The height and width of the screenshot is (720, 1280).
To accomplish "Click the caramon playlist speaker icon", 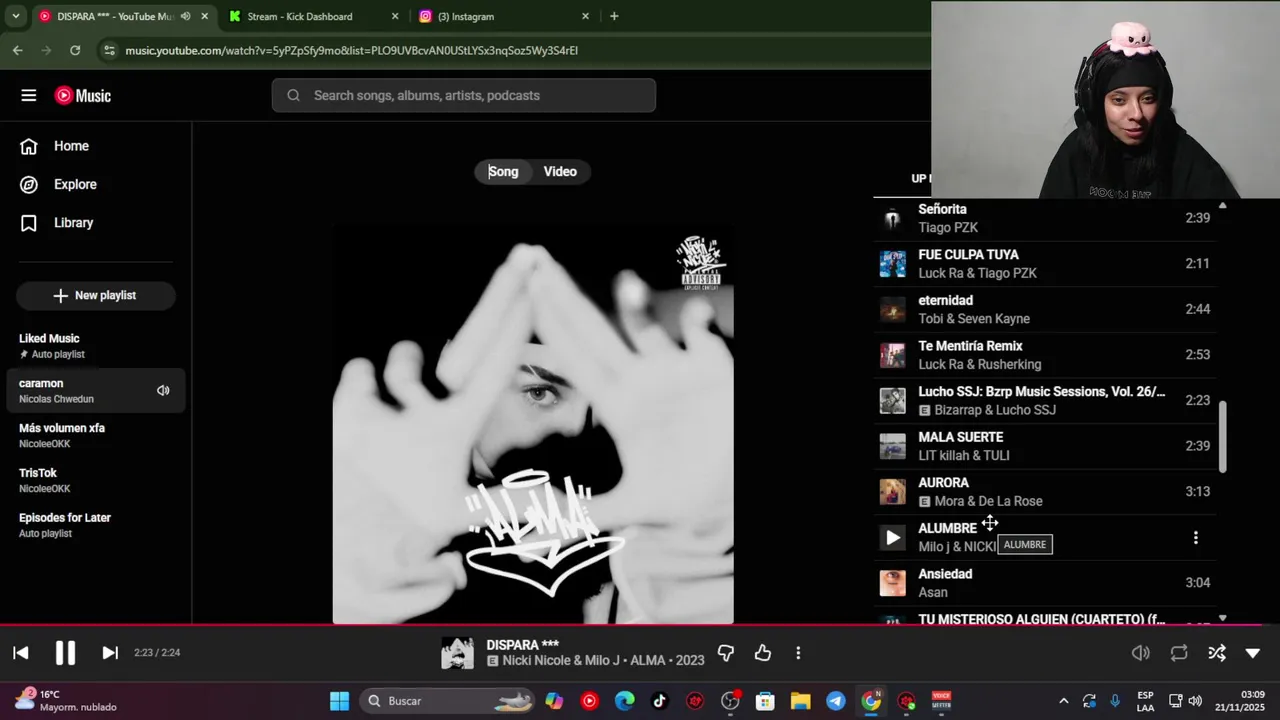I will pyautogui.click(x=163, y=391).
